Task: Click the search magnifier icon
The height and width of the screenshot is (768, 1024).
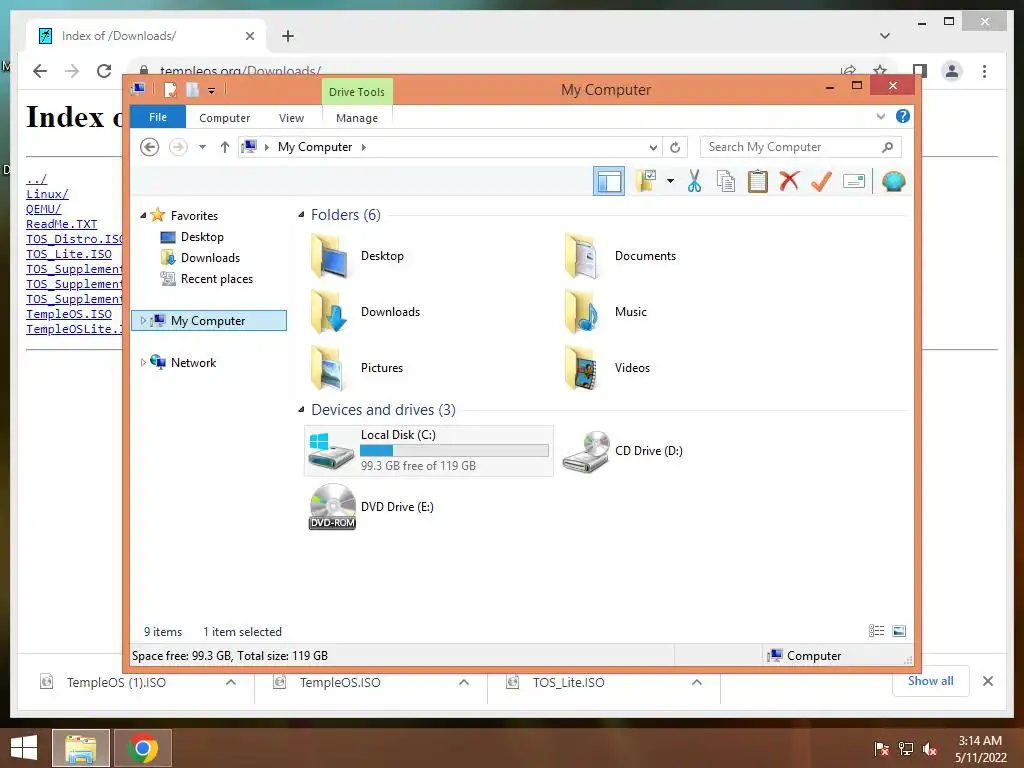Action: pyautogui.click(x=887, y=147)
